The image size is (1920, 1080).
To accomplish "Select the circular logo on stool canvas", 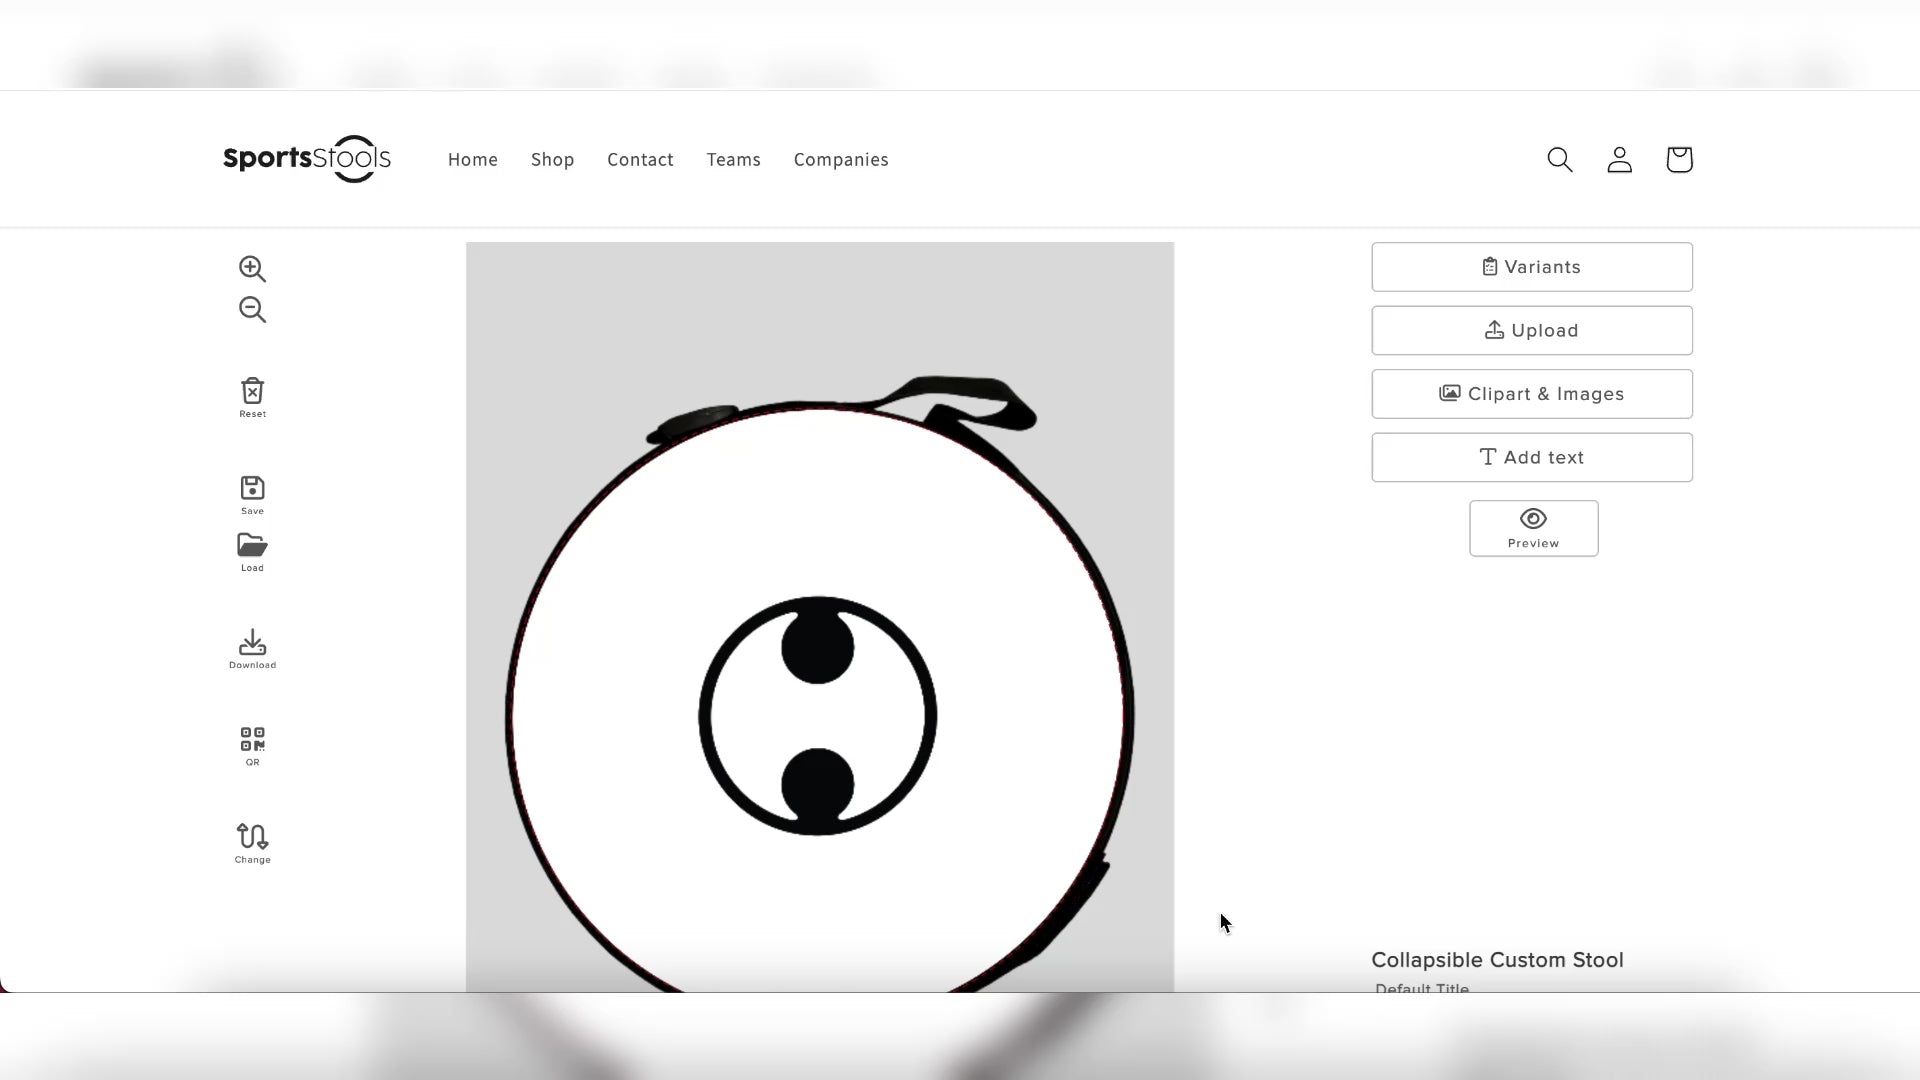I will (817, 716).
